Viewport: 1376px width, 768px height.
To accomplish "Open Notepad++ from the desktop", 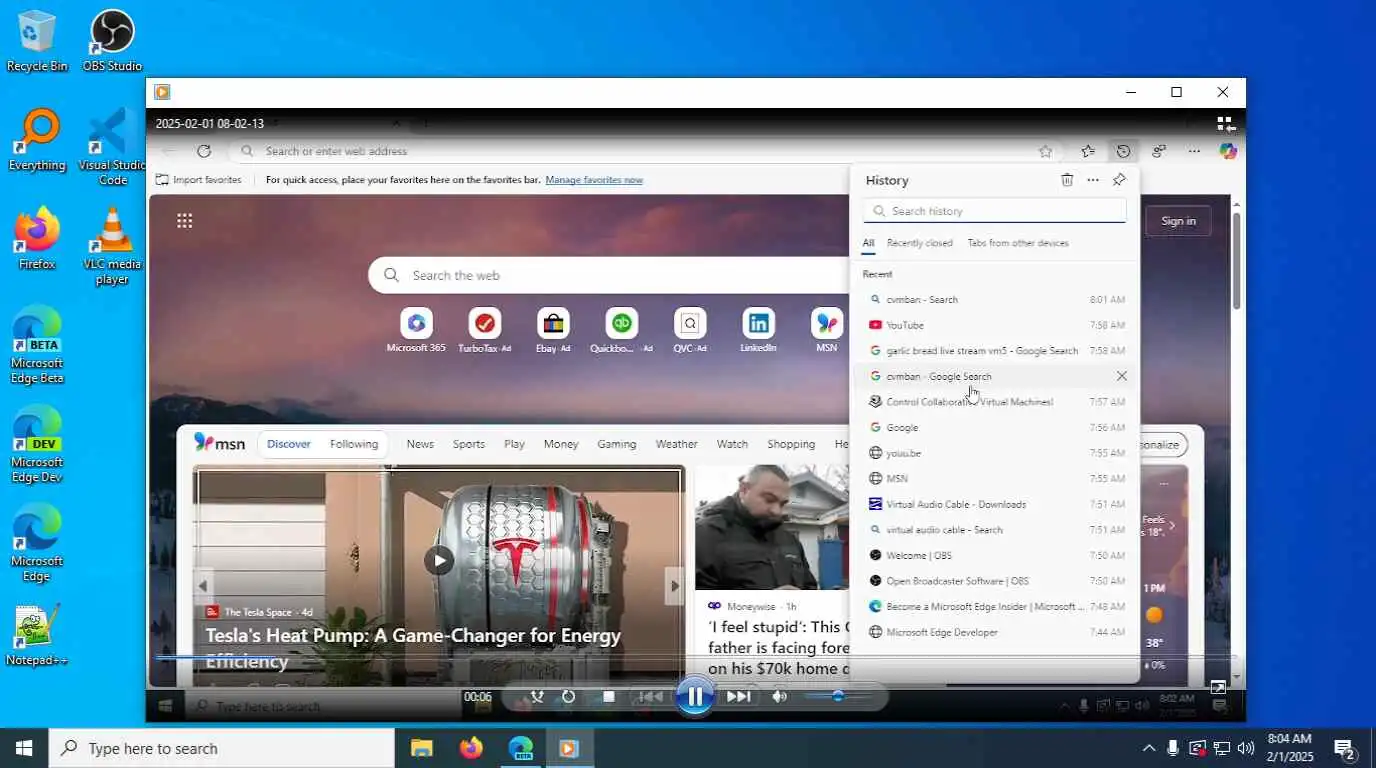I will tap(37, 635).
